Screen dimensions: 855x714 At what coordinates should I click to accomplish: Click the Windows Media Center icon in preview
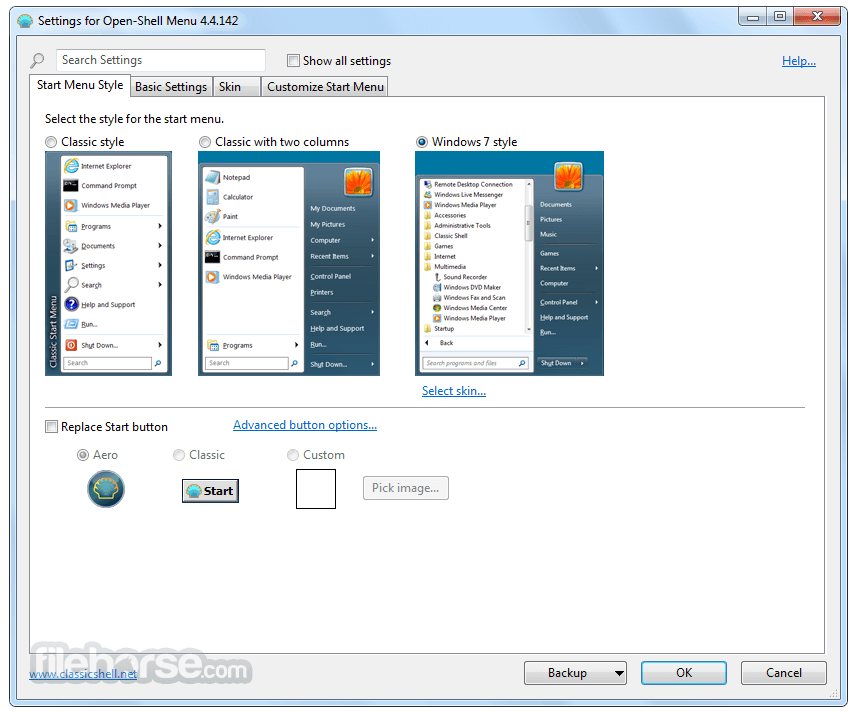point(437,308)
